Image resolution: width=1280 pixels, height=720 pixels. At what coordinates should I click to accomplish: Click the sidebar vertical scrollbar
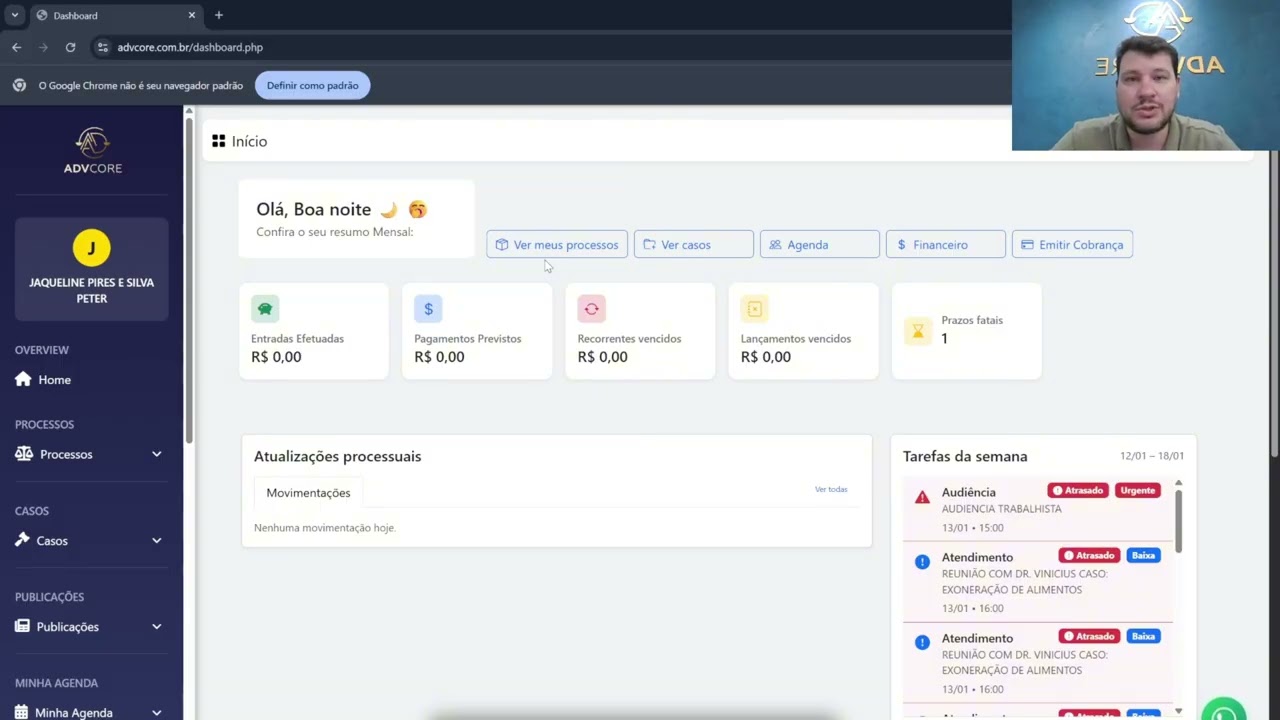[x=189, y=278]
